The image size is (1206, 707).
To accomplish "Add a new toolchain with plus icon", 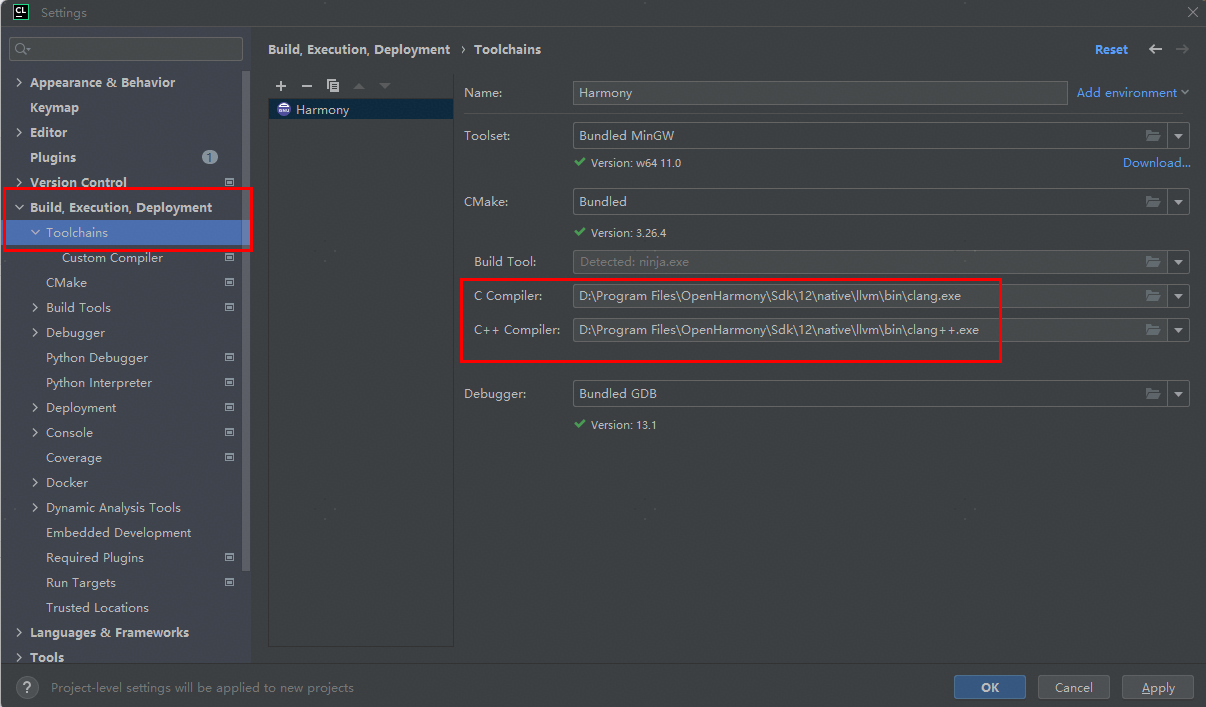I will (x=281, y=86).
